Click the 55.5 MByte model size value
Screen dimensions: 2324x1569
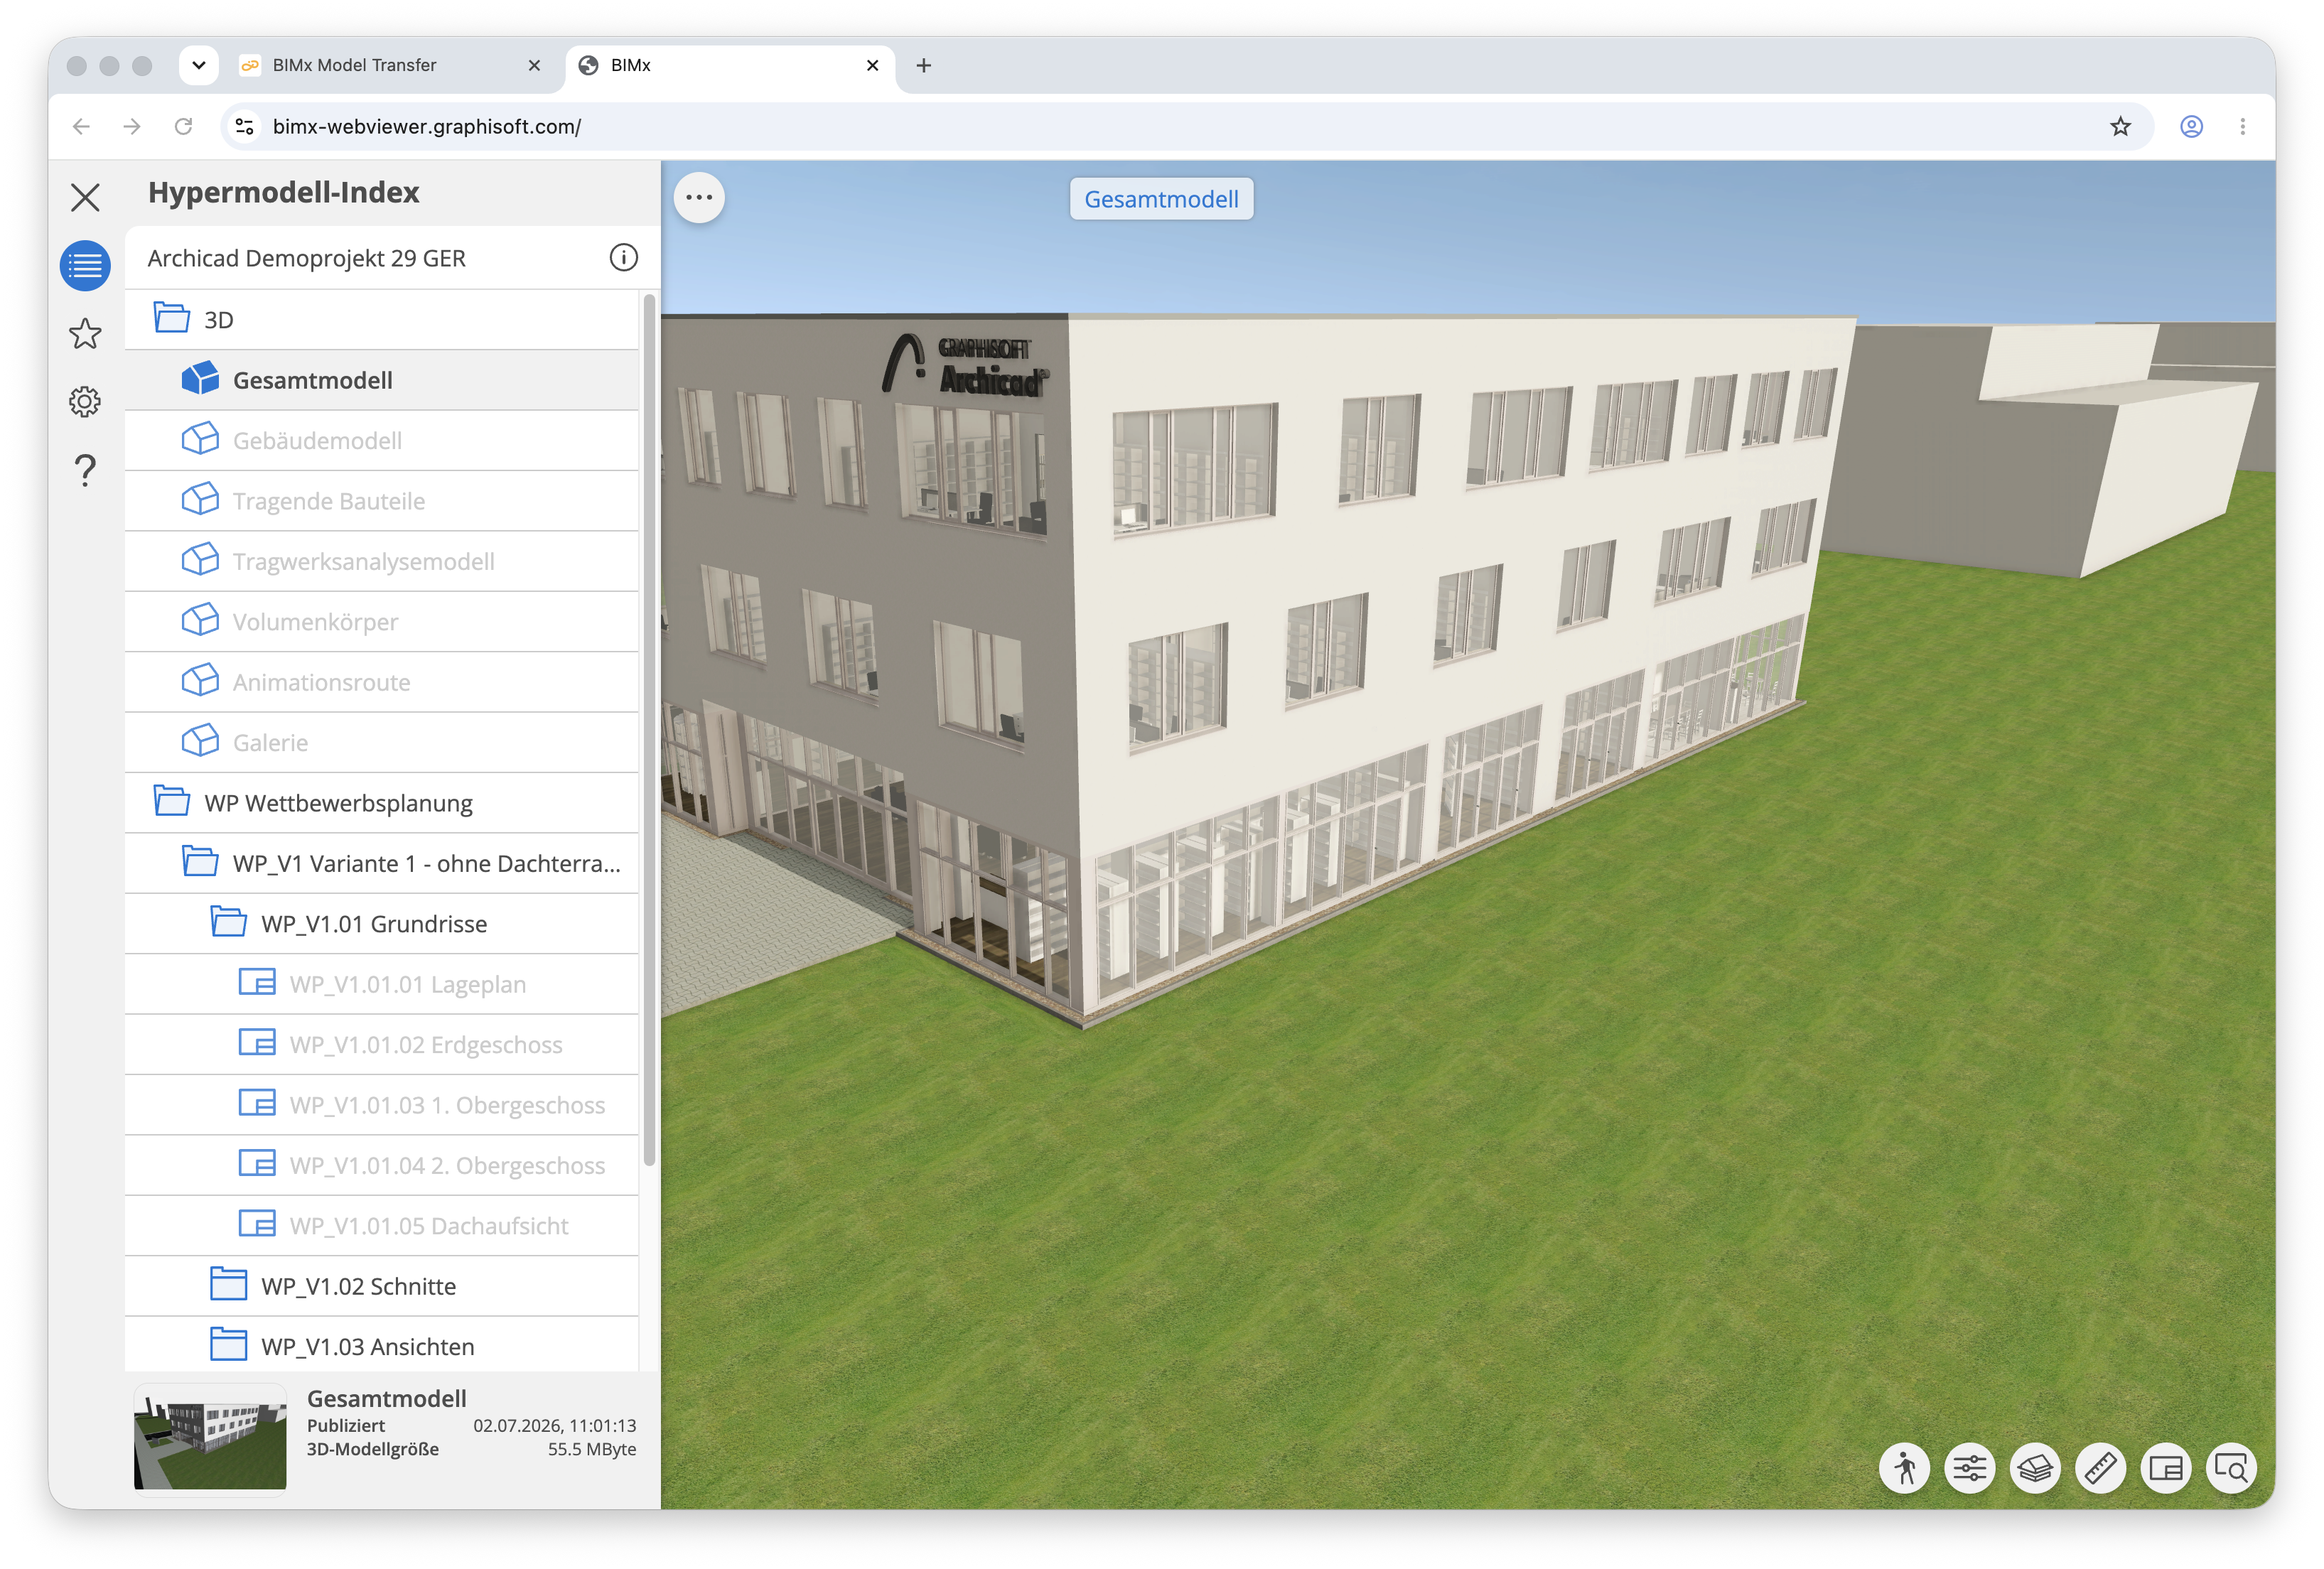pos(592,1449)
